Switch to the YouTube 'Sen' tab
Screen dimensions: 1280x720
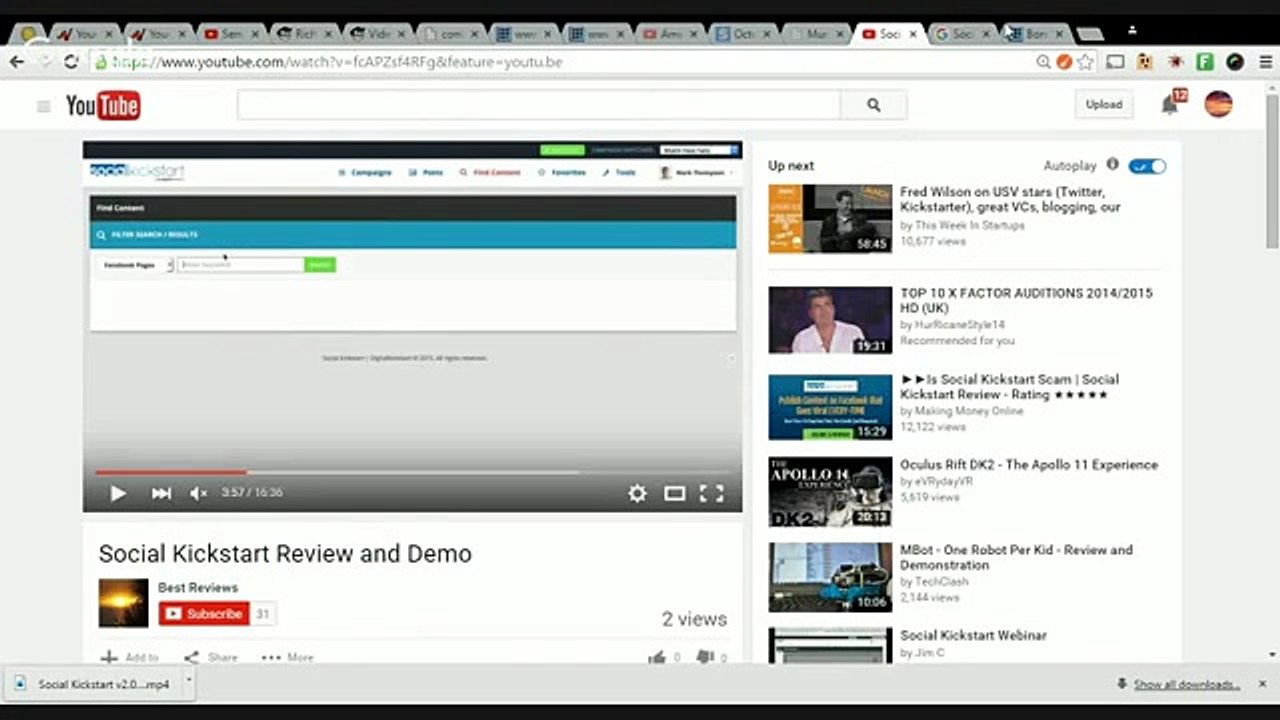coord(229,34)
